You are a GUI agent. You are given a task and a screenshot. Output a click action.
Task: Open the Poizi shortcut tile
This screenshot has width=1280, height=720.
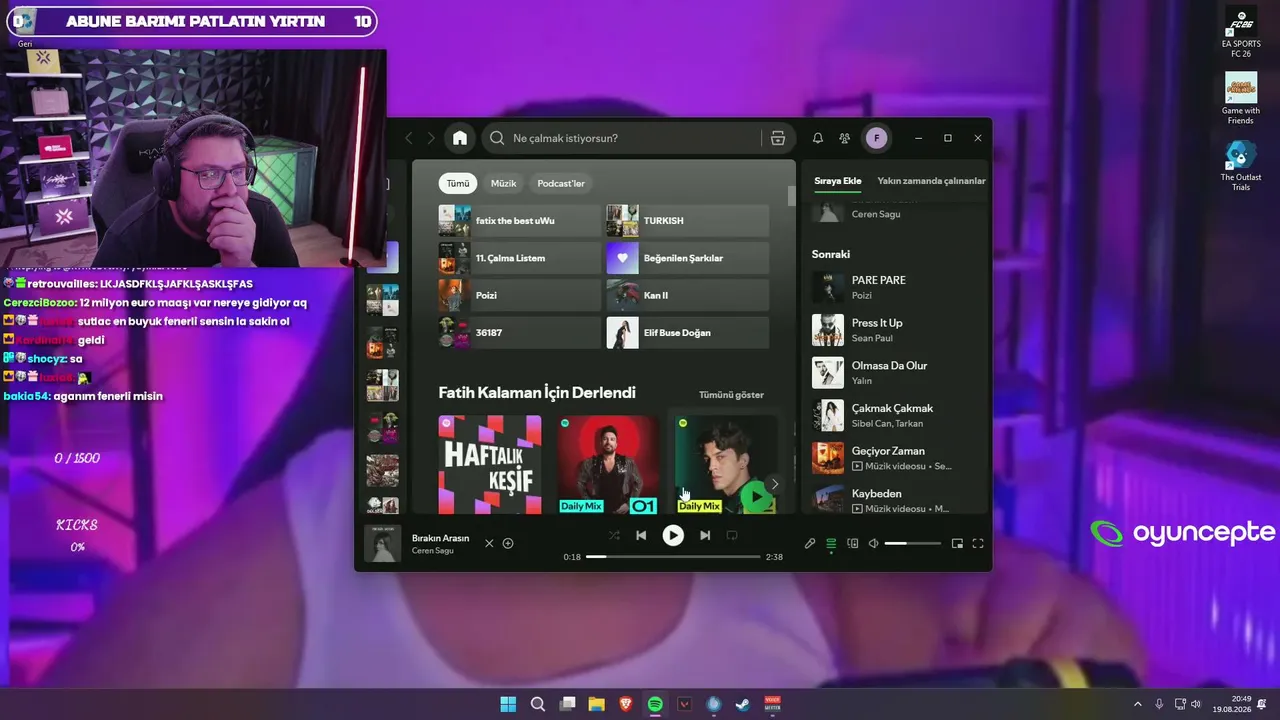[520, 295]
